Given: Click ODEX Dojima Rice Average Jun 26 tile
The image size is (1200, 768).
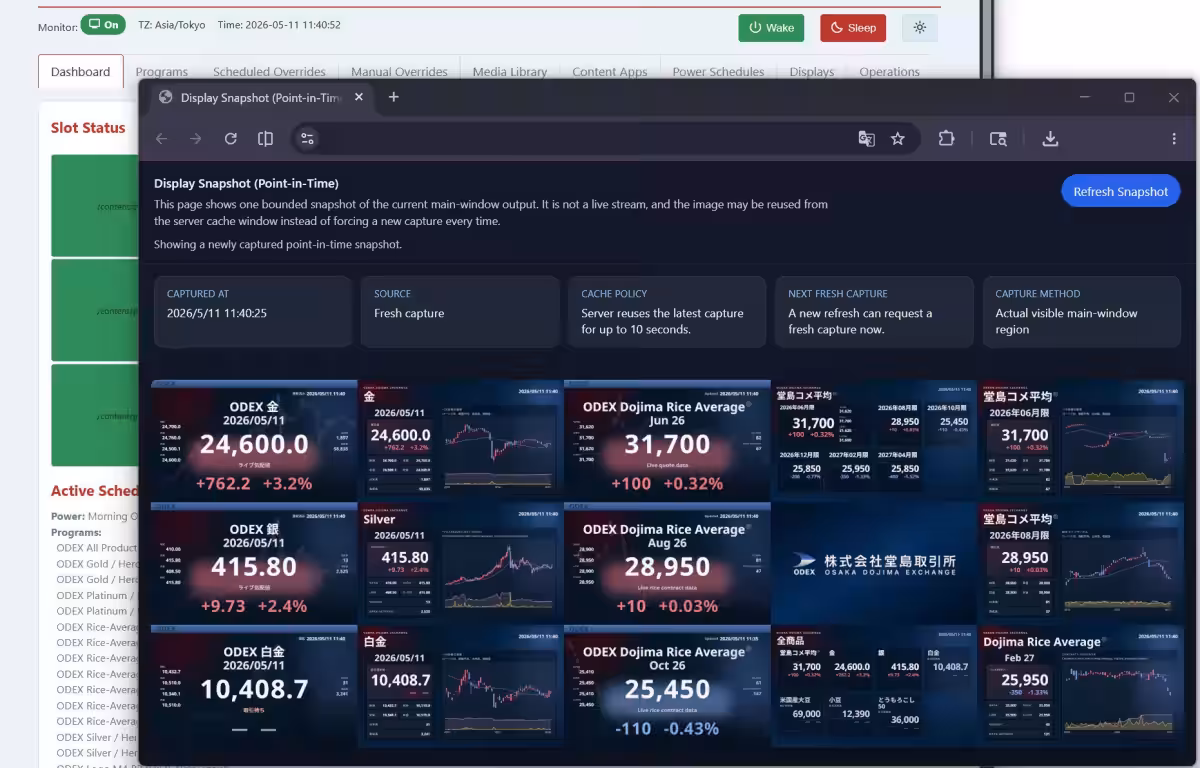Looking at the screenshot, I should tap(667, 439).
